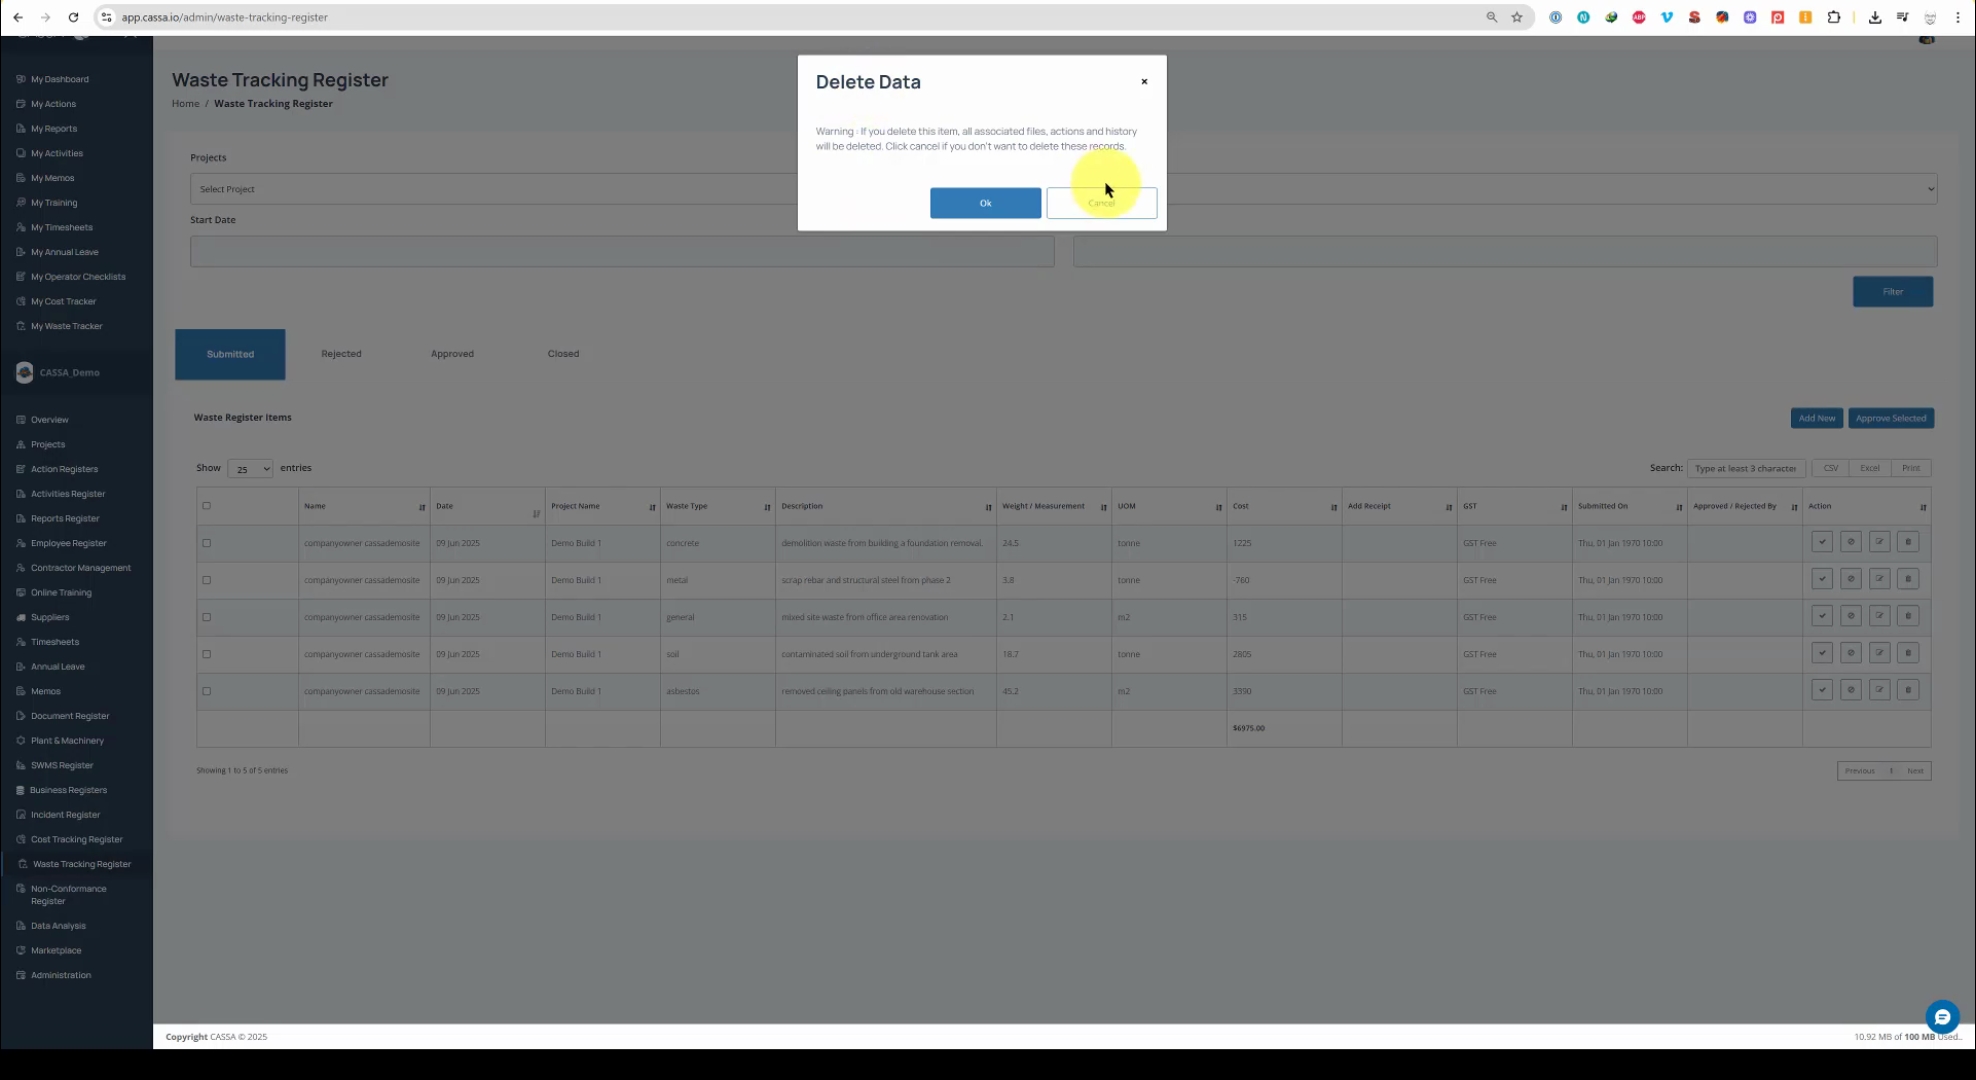Viewport: 1976px width, 1080px height.
Task: Bookmark the page with the star icon
Action: 1517,17
